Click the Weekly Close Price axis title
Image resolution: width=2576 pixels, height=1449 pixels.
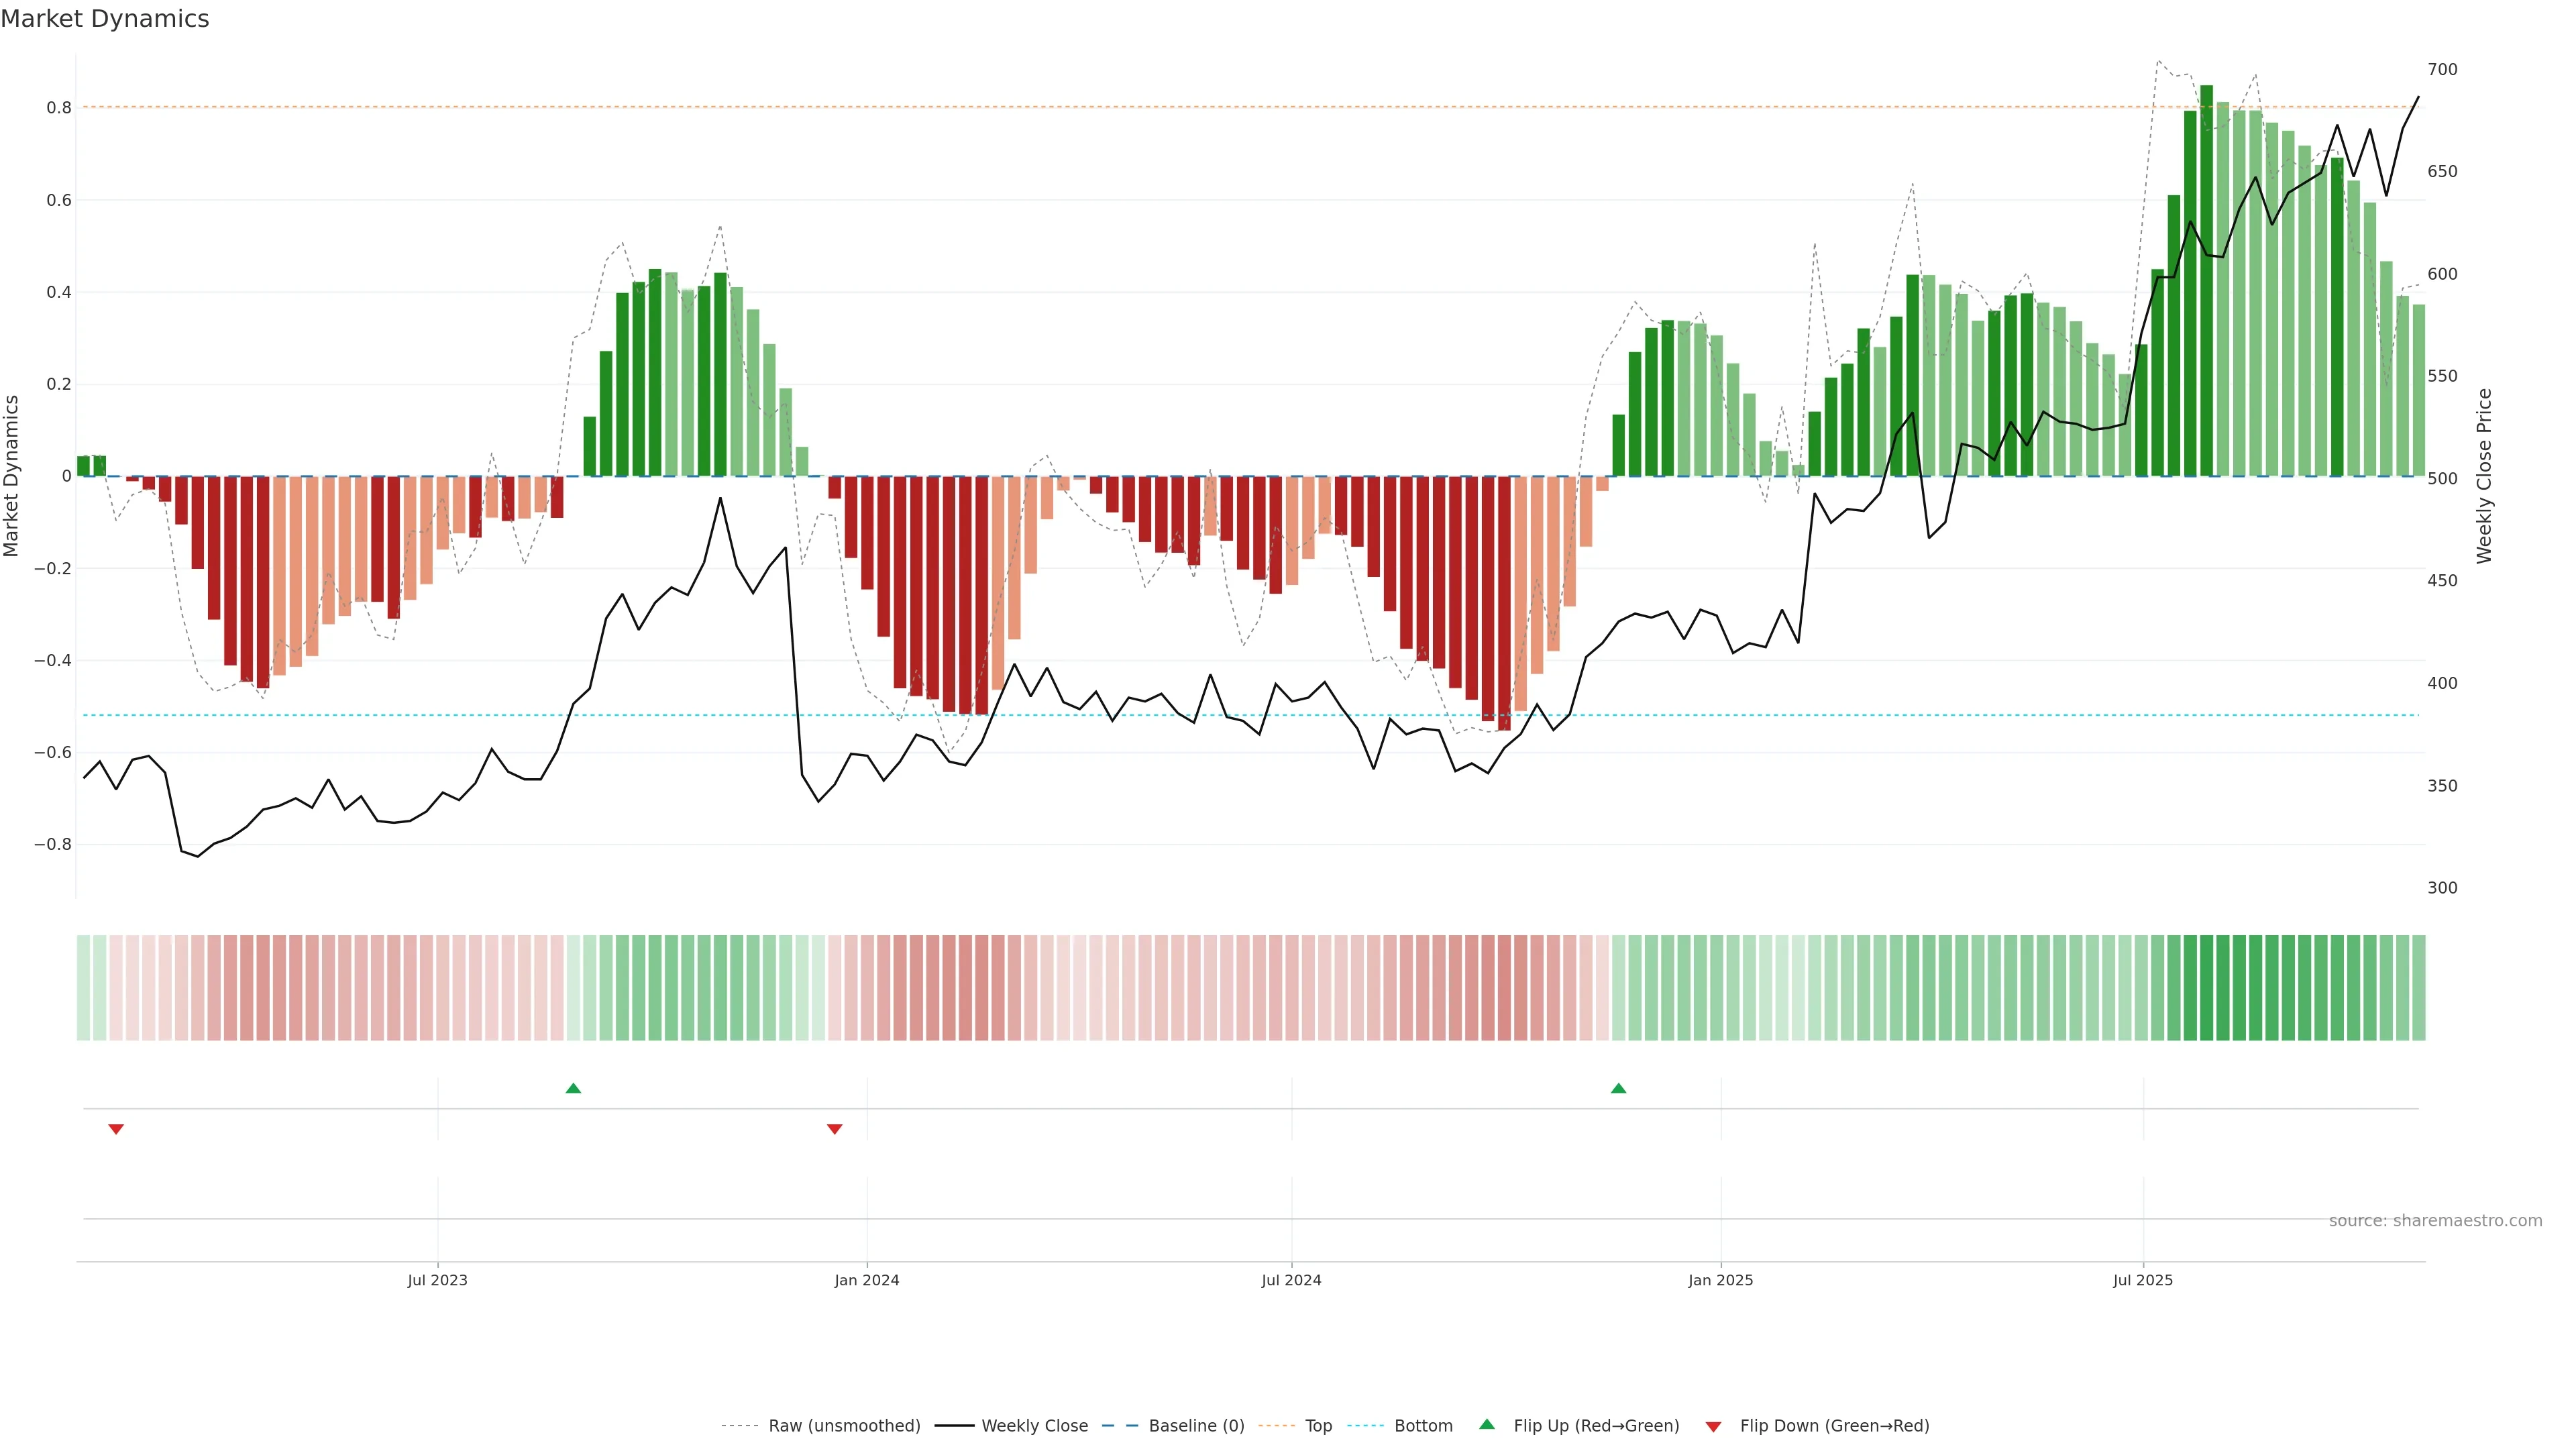pos(2484,476)
